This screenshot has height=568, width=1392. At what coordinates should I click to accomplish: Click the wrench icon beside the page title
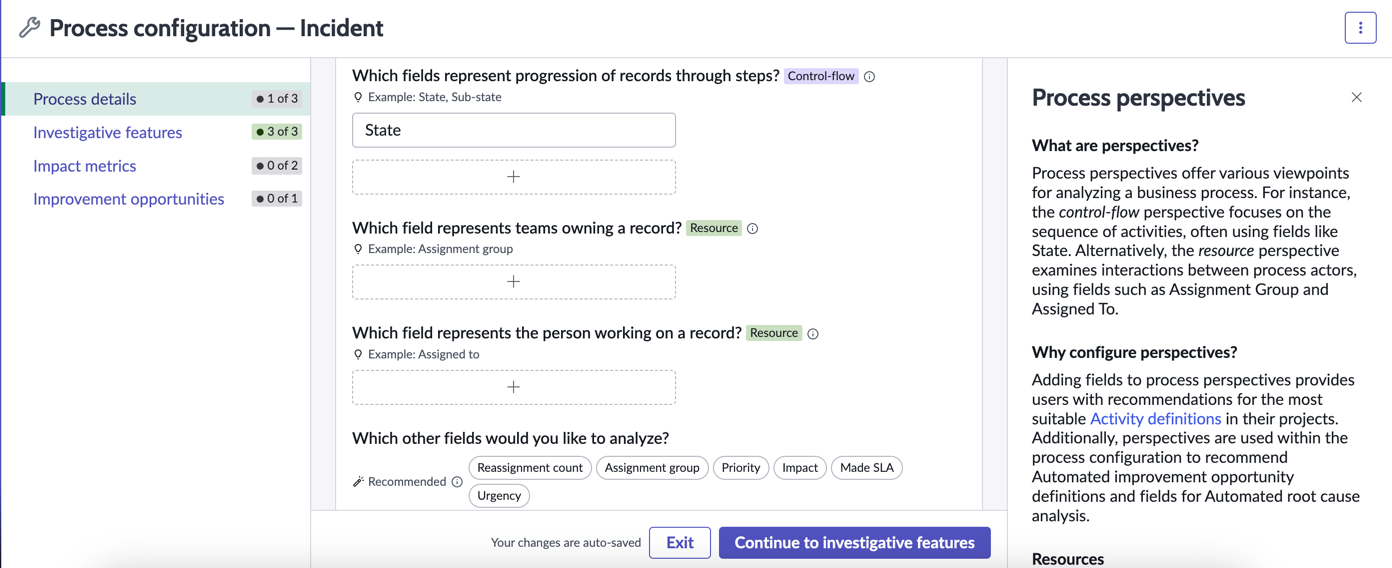(30, 28)
